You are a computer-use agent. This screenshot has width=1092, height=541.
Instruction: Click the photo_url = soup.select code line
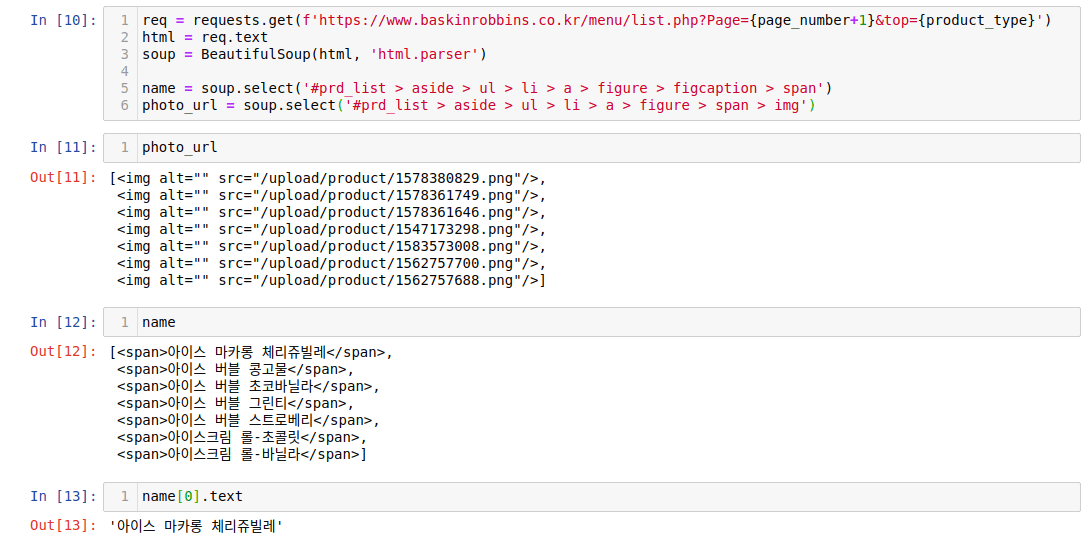coord(478,105)
